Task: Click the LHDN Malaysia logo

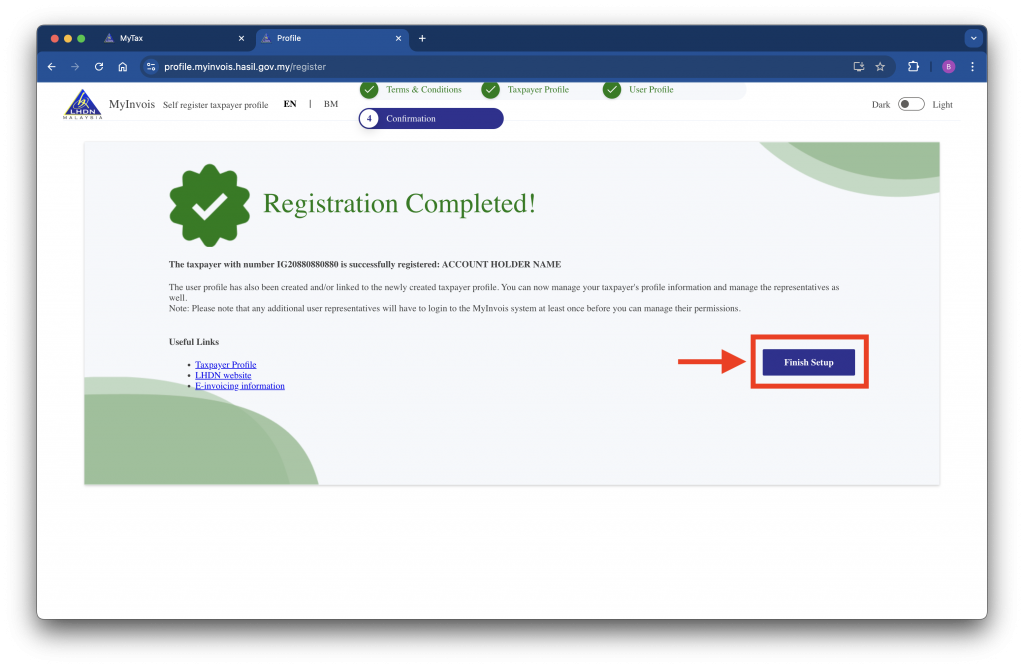Action: (x=82, y=104)
